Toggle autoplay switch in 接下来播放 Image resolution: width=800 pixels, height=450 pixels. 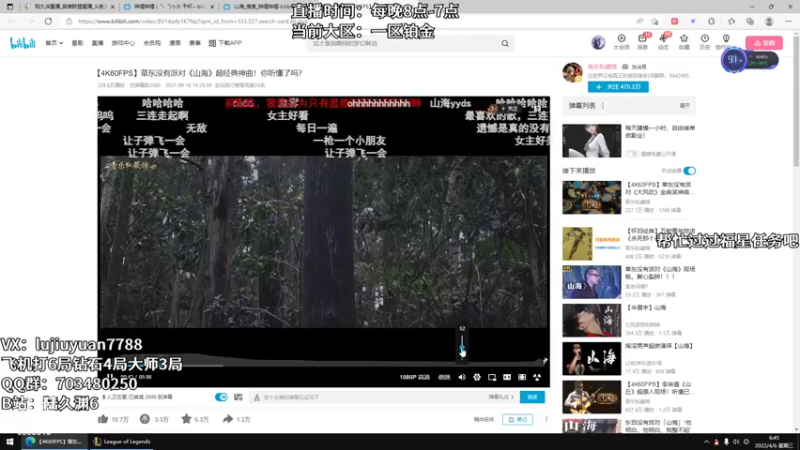[x=689, y=171]
